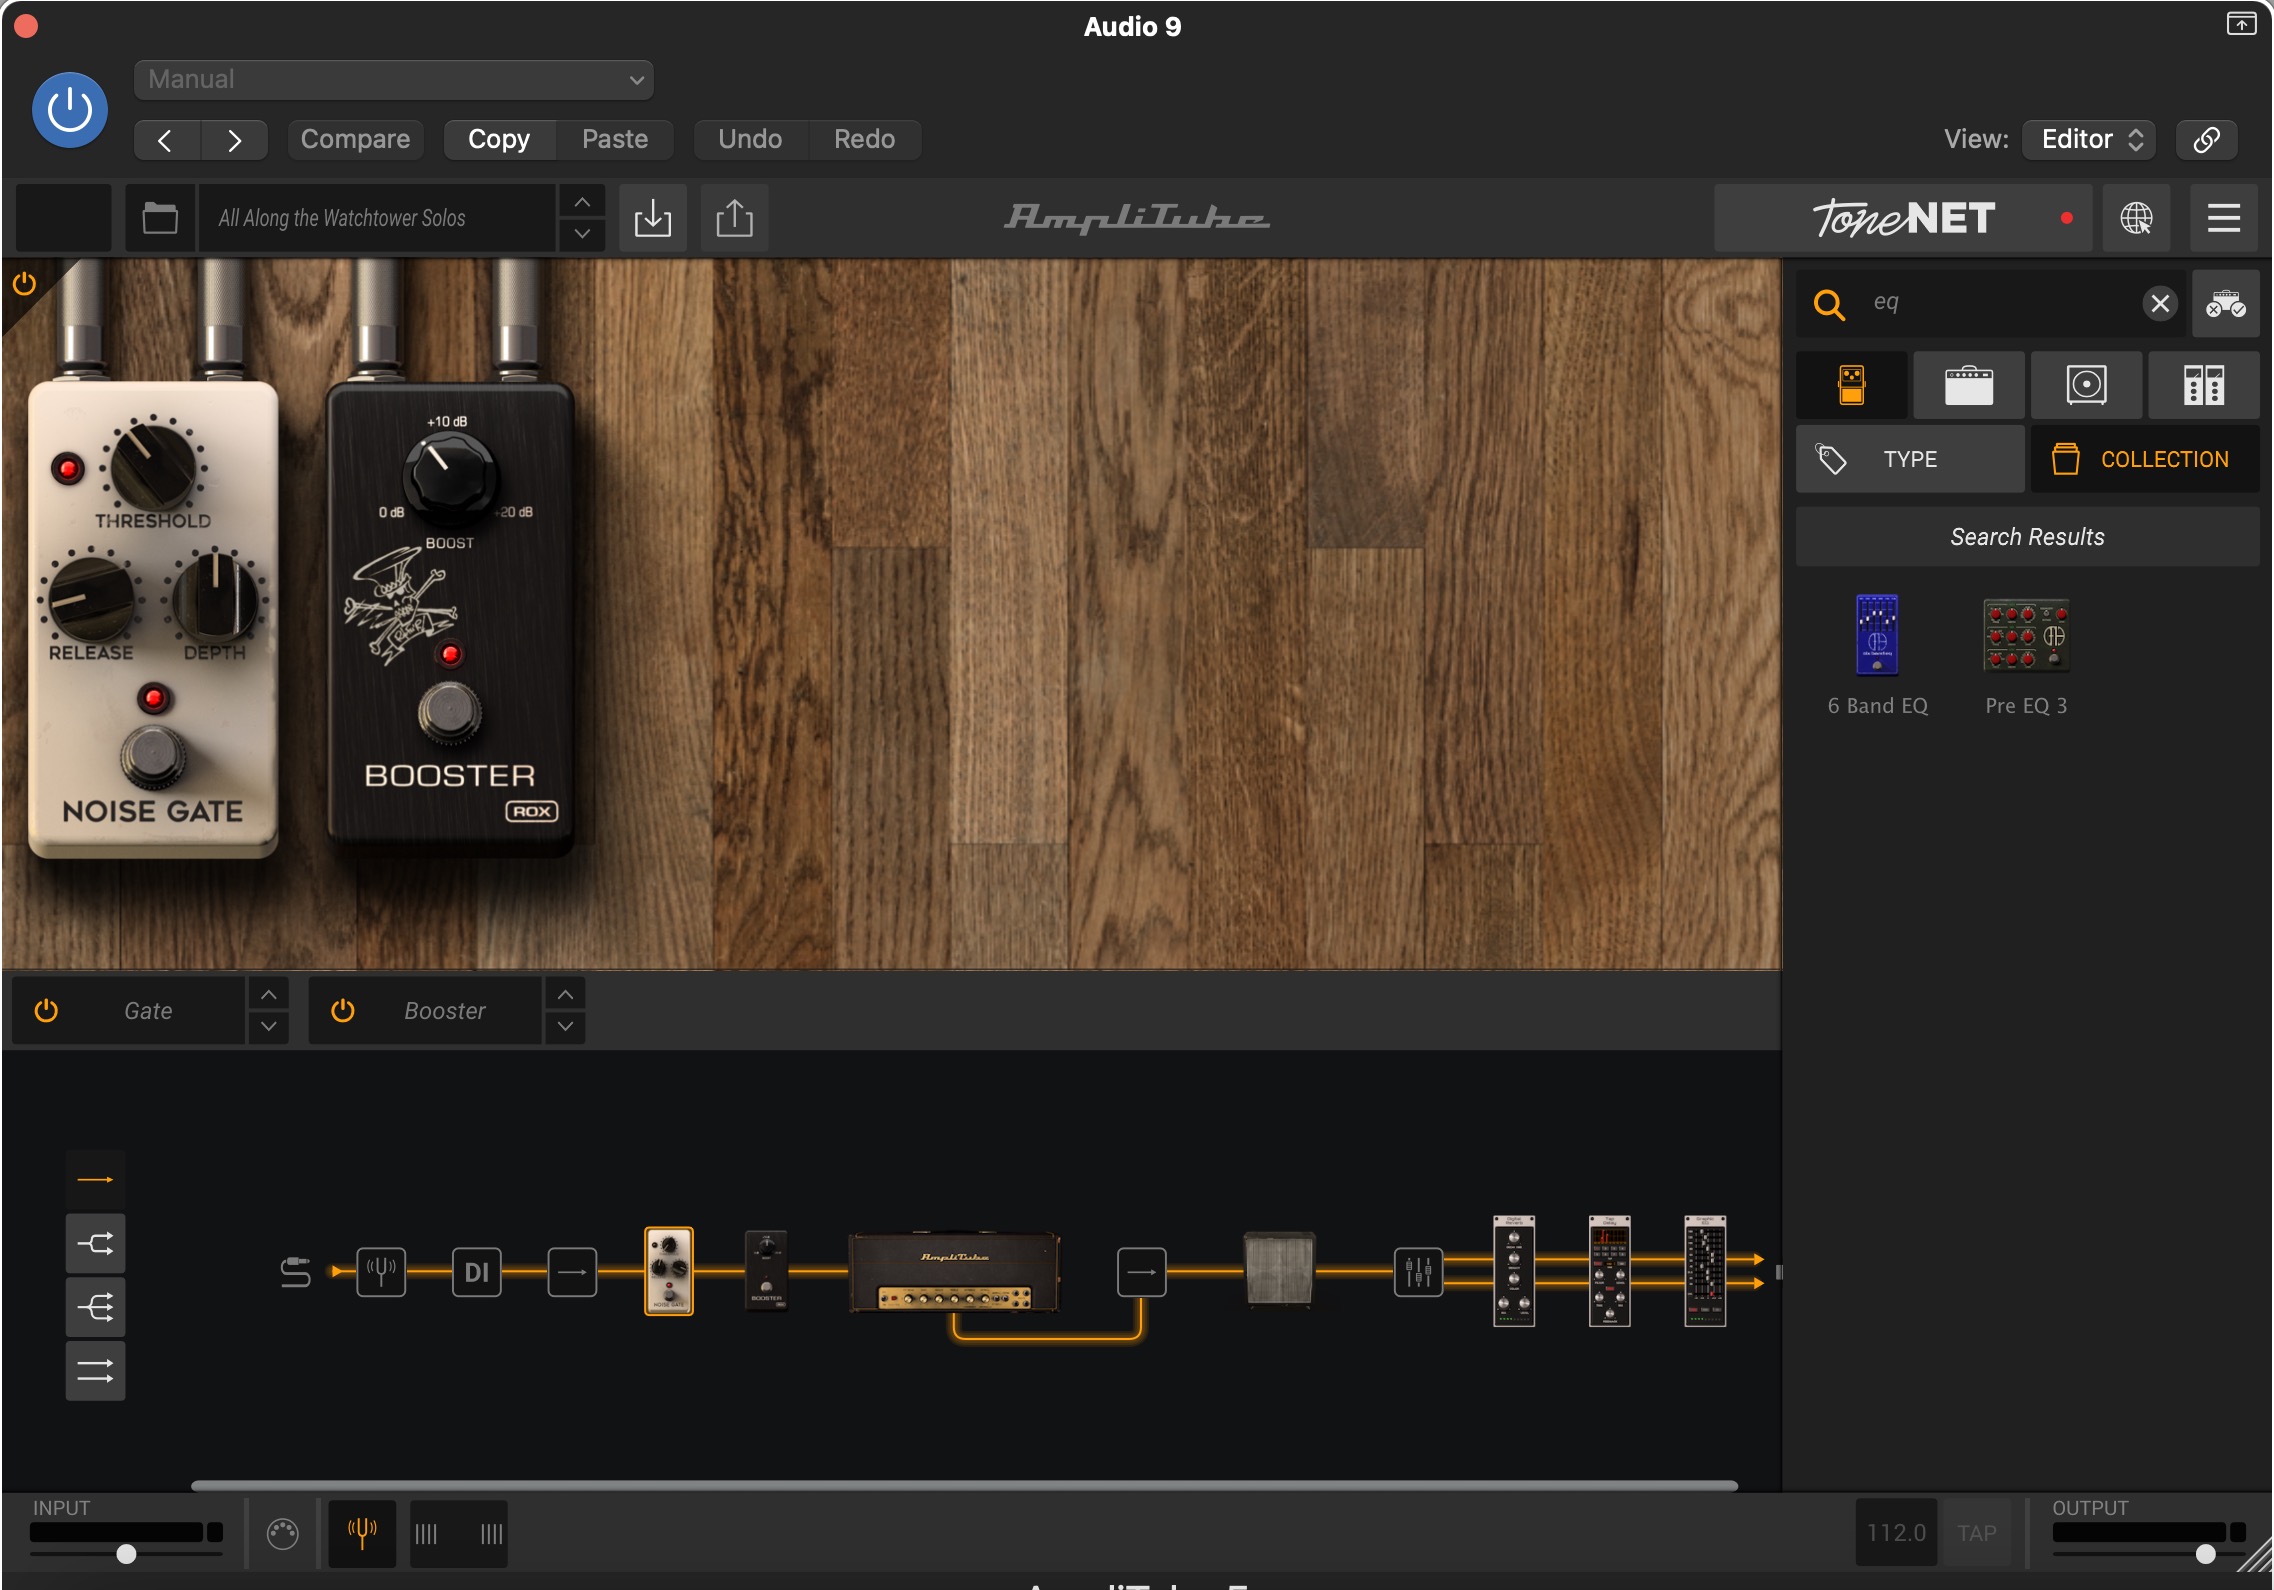The width and height of the screenshot is (2274, 1590).
Task: Select the mixer block in signal chain
Action: tap(1418, 1272)
